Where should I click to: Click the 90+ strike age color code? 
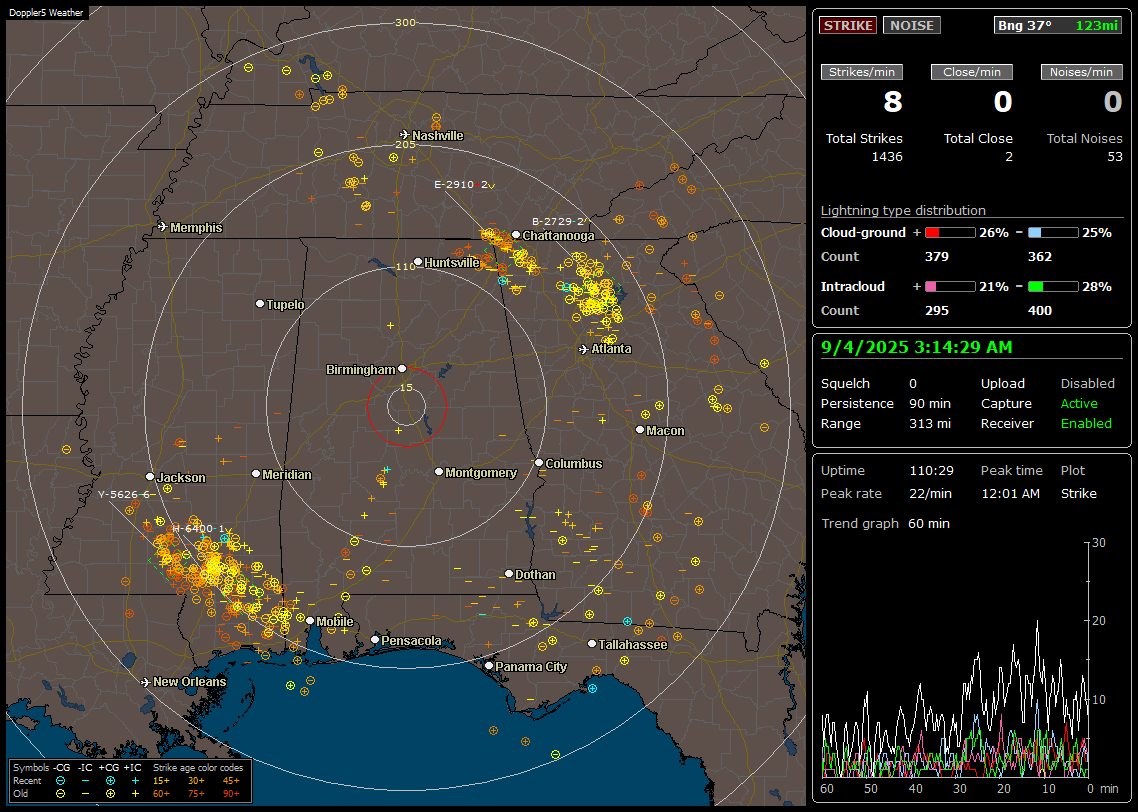pos(231,794)
